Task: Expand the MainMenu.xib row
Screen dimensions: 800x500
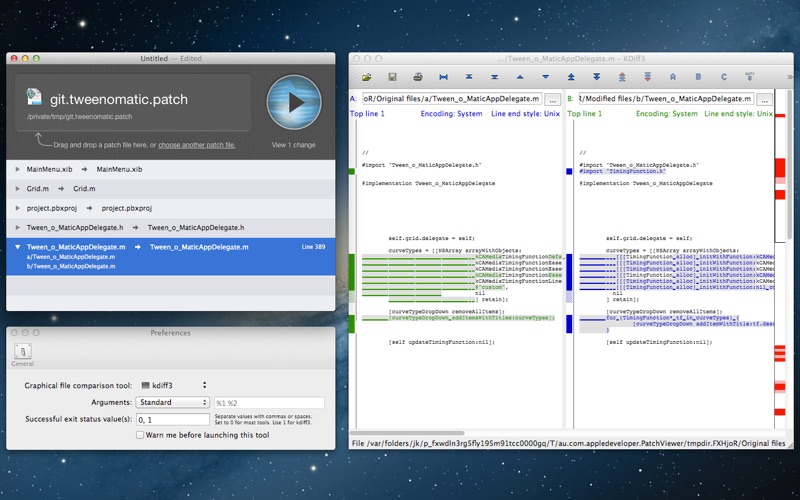Action: [17, 169]
